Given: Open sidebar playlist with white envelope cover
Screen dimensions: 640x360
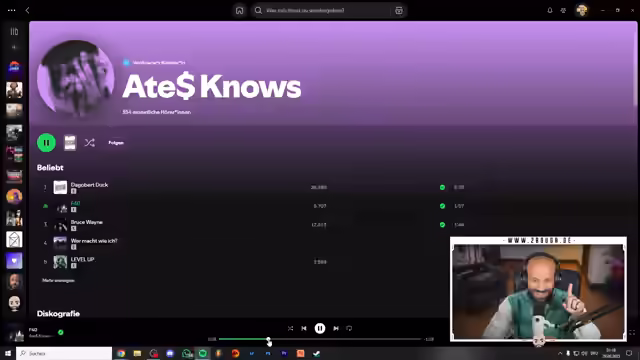Looking at the screenshot, I should [x=14, y=240].
